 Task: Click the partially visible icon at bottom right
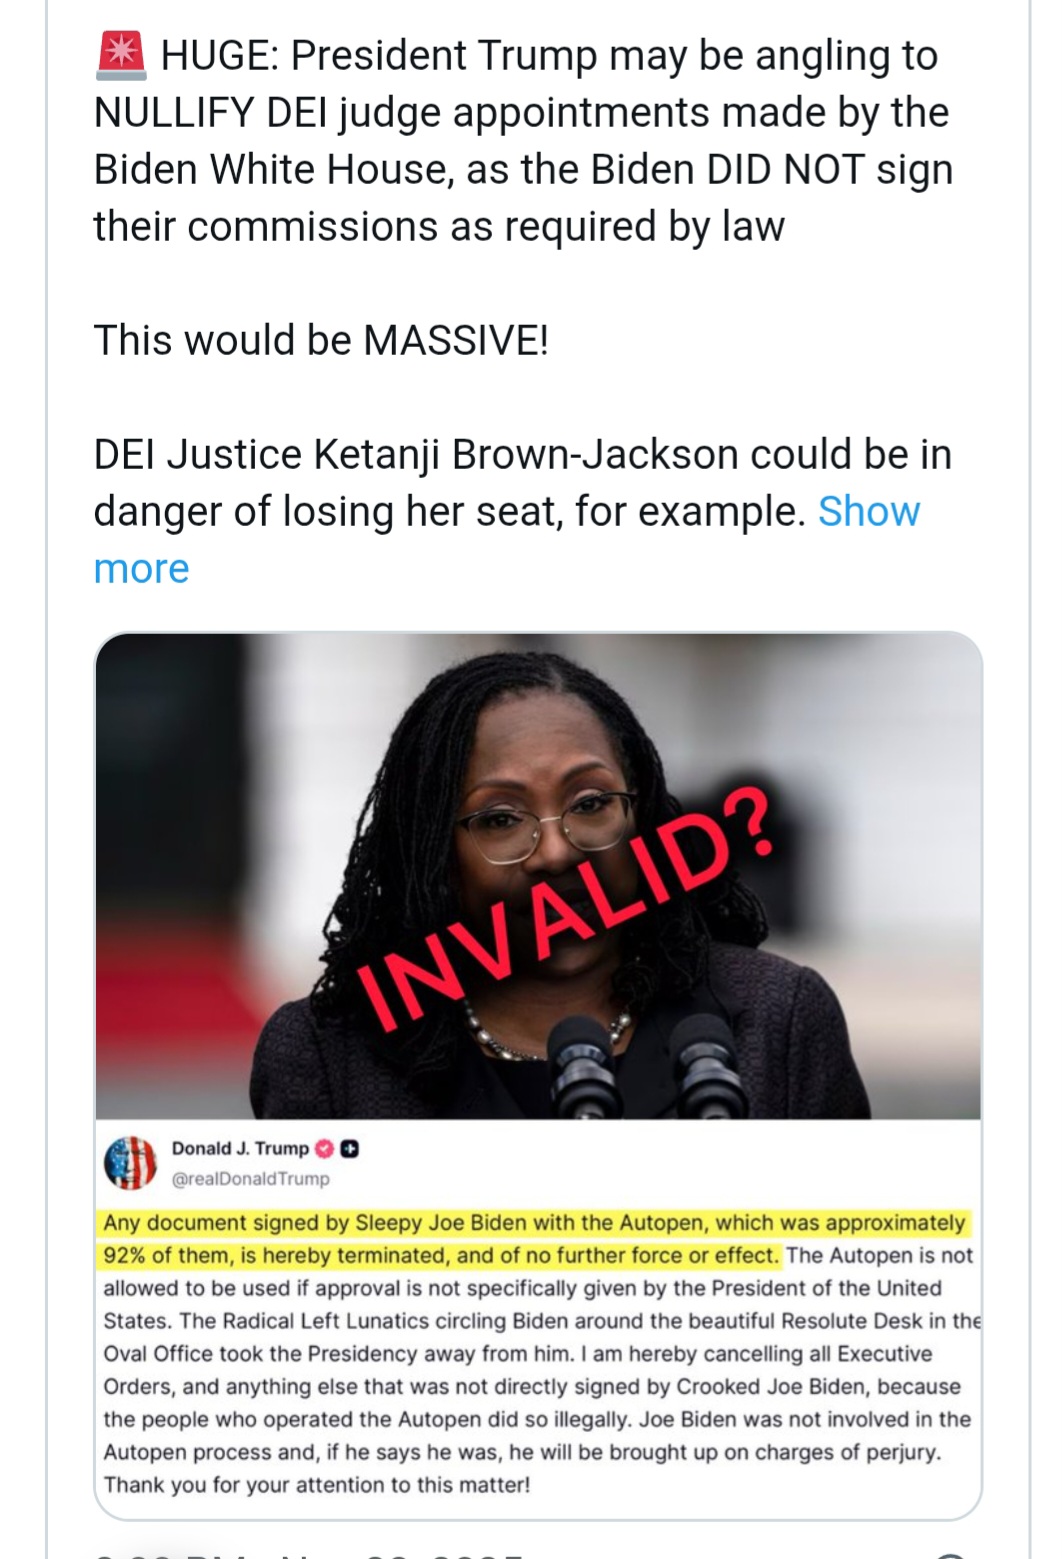[950, 1555]
